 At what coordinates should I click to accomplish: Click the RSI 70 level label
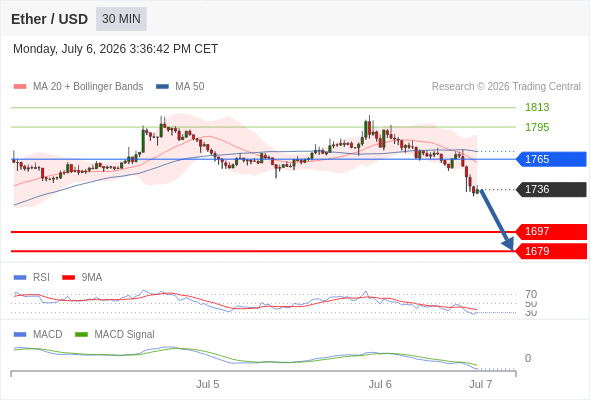pyautogui.click(x=531, y=294)
